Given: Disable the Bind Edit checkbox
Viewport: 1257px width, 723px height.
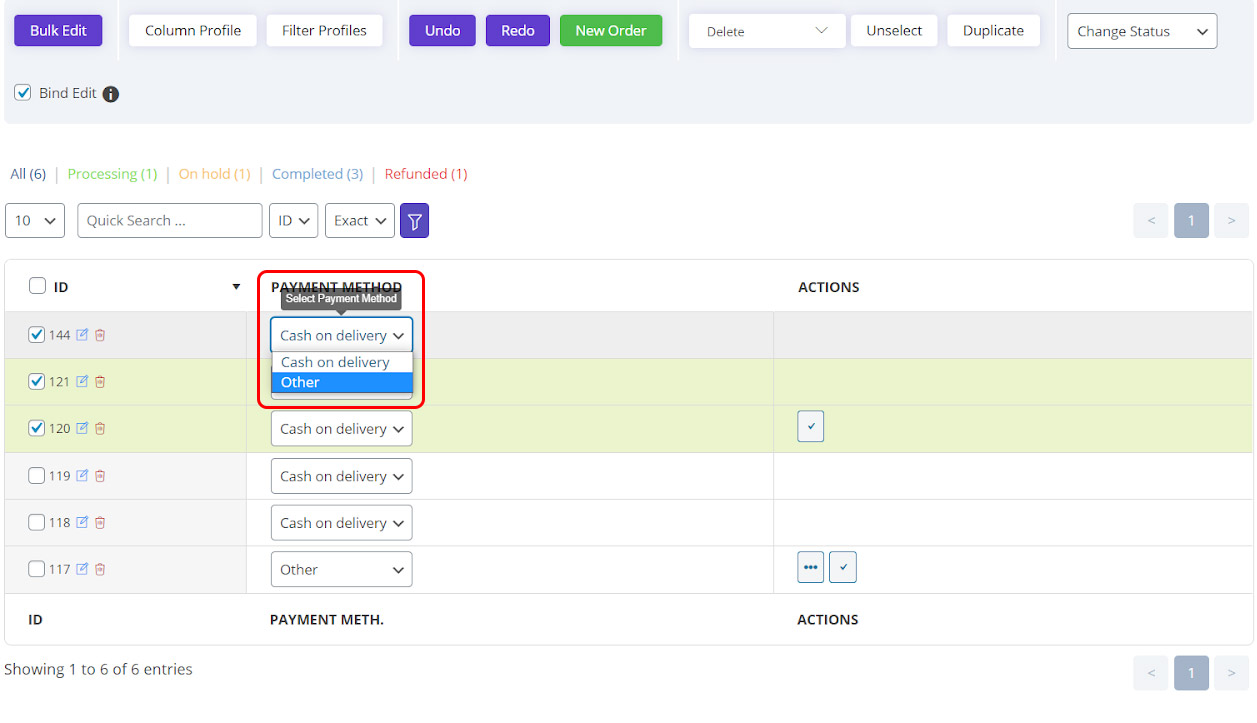Looking at the screenshot, I should click(22, 92).
